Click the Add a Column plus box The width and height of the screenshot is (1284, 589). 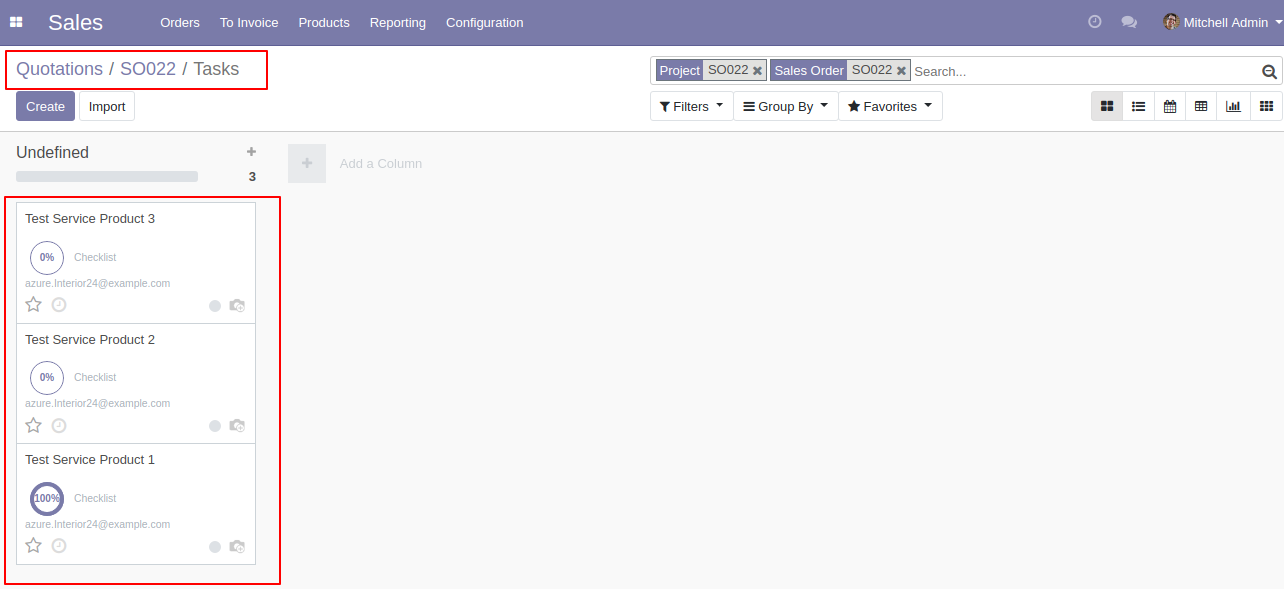pyautogui.click(x=307, y=163)
